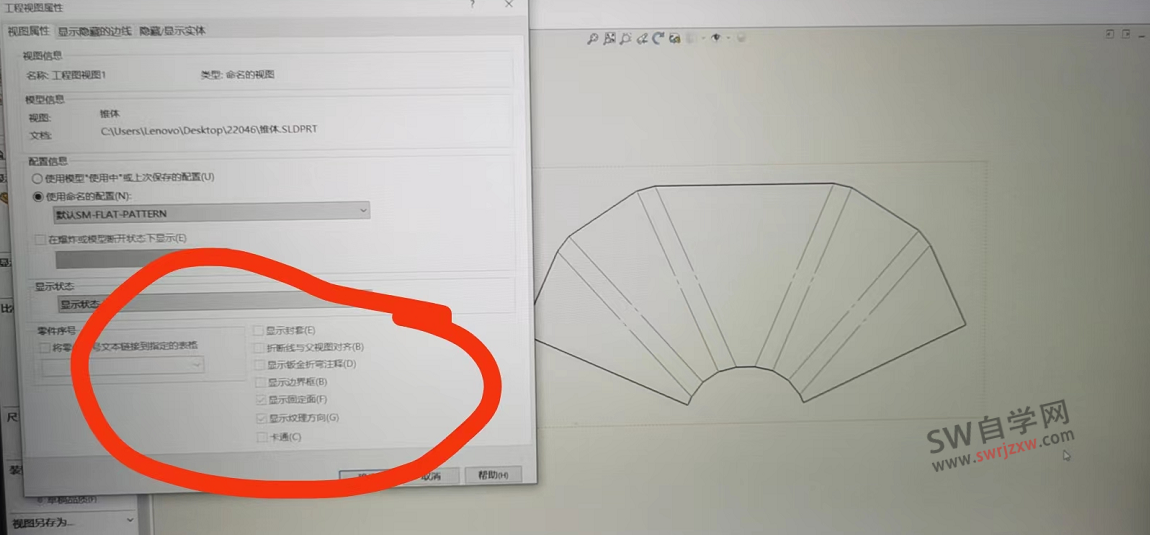The height and width of the screenshot is (535, 1150).
Task: Click the 3D Drawing View icon
Action: (x=675, y=38)
